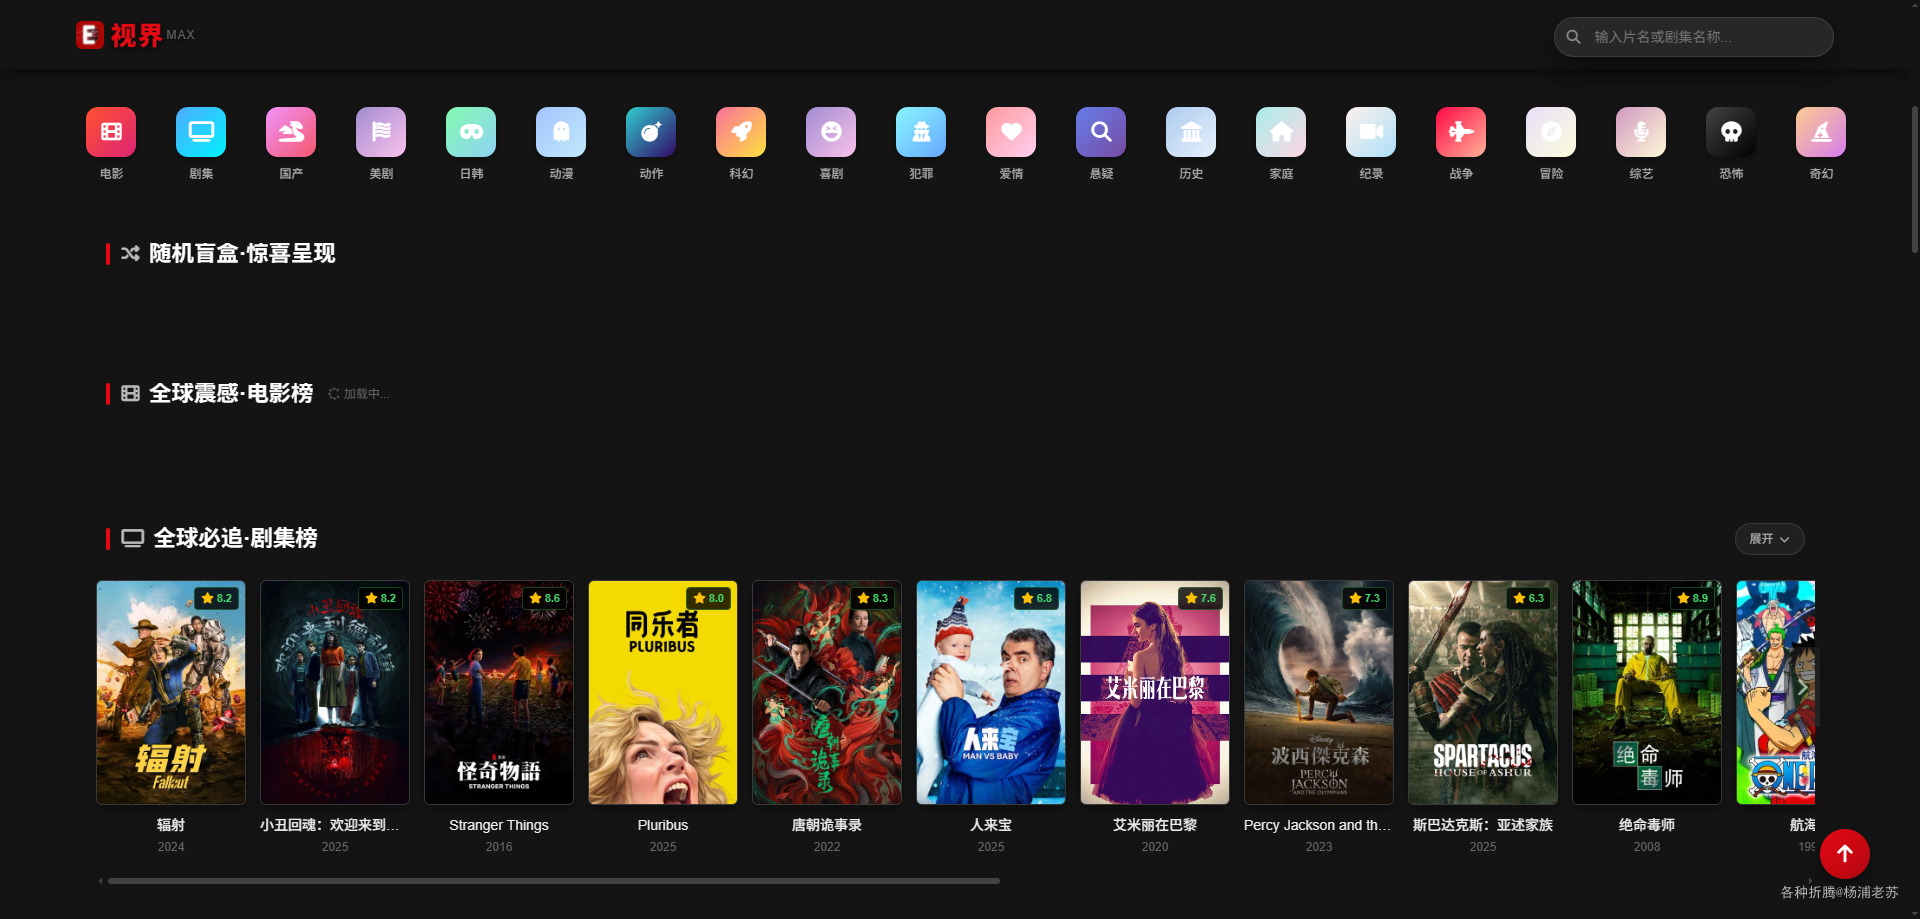Choose the 动作 bomb icon
This screenshot has height=919, width=1920.
651,132
